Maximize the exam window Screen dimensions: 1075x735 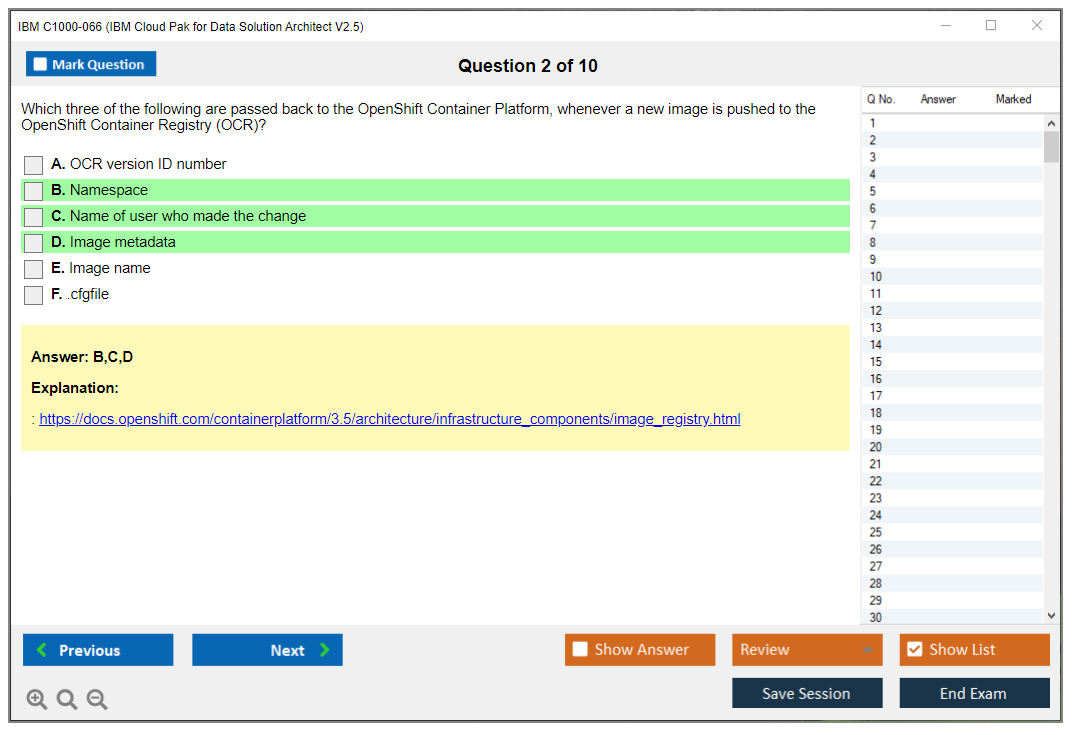991,26
